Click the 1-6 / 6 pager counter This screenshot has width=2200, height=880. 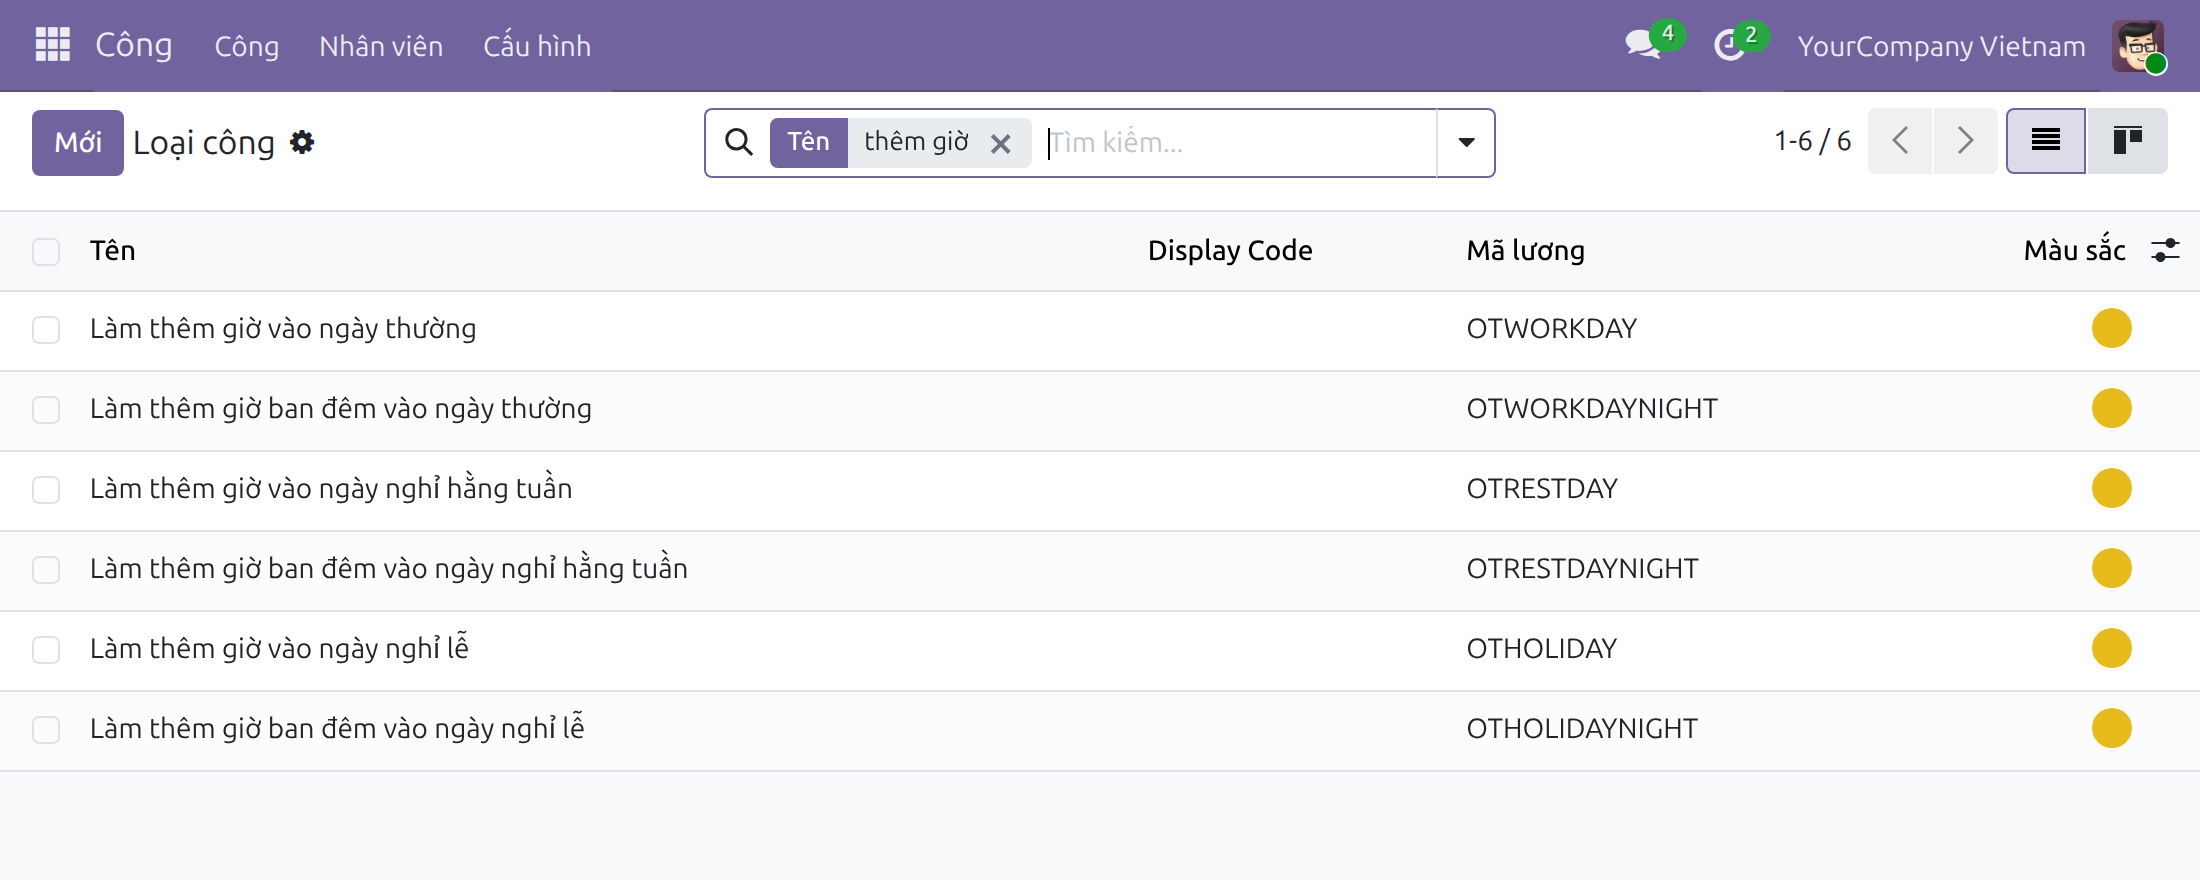(x=1812, y=141)
